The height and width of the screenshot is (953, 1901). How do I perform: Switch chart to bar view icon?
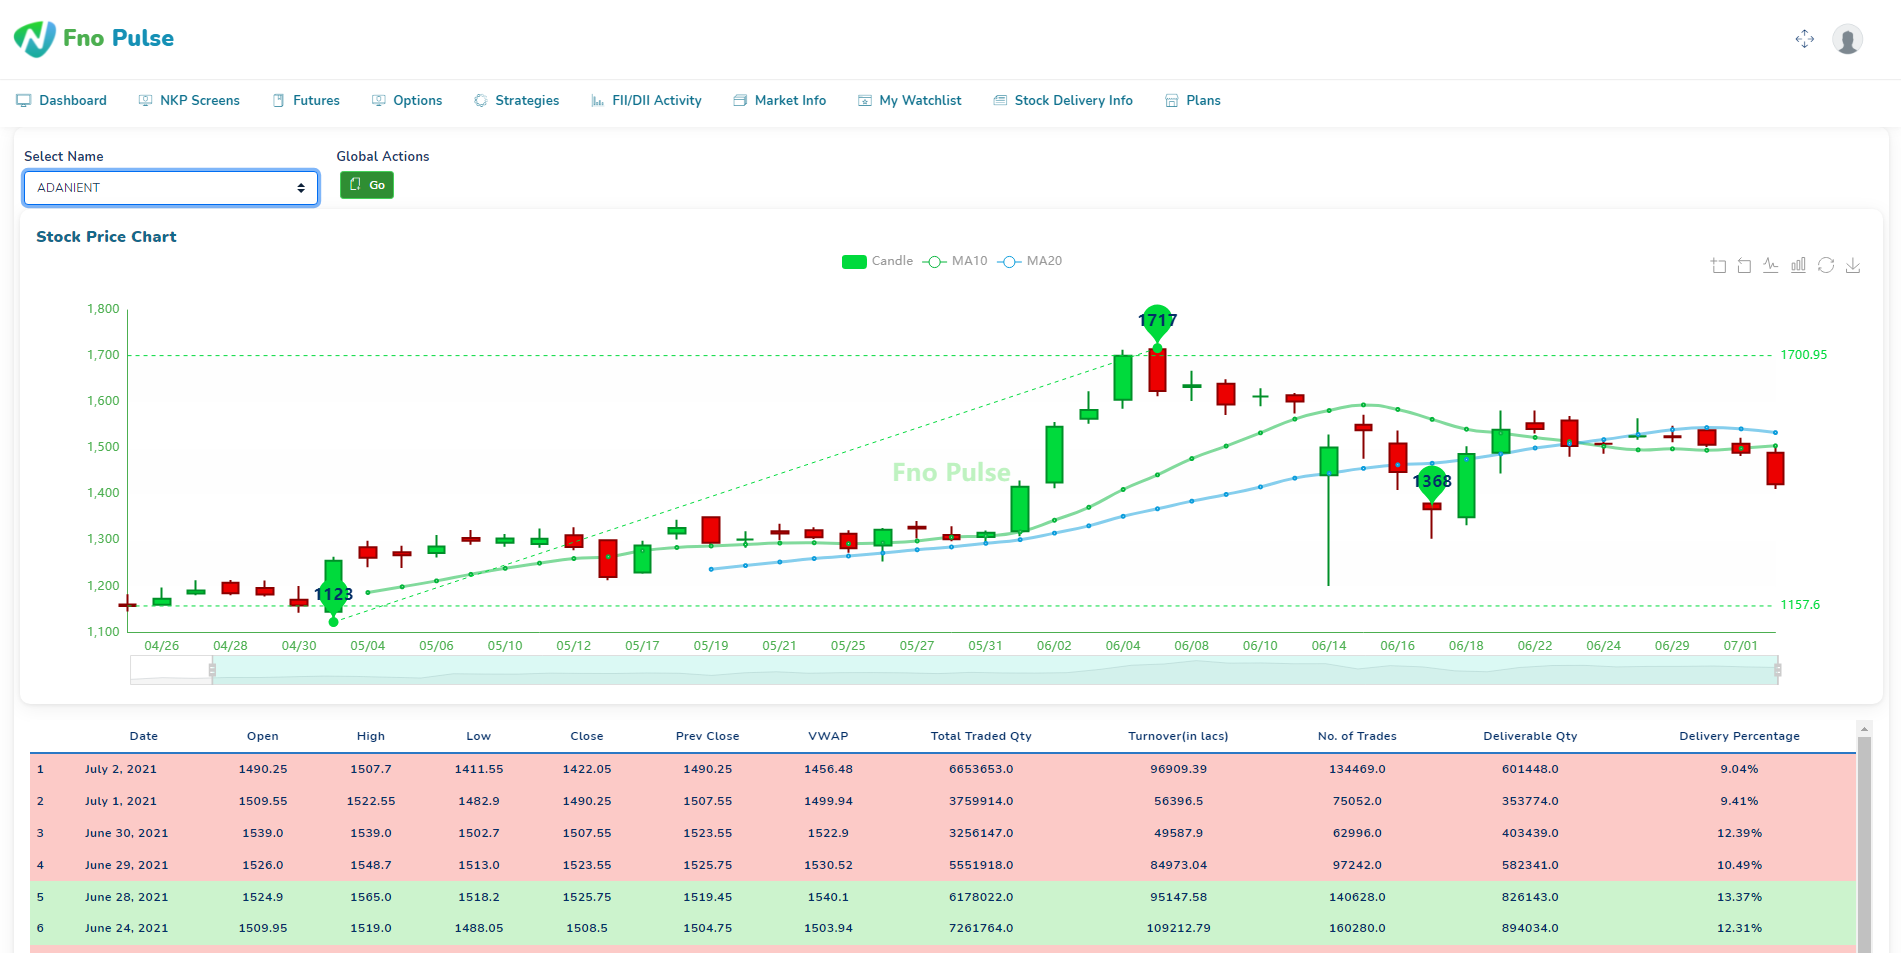click(x=1798, y=265)
